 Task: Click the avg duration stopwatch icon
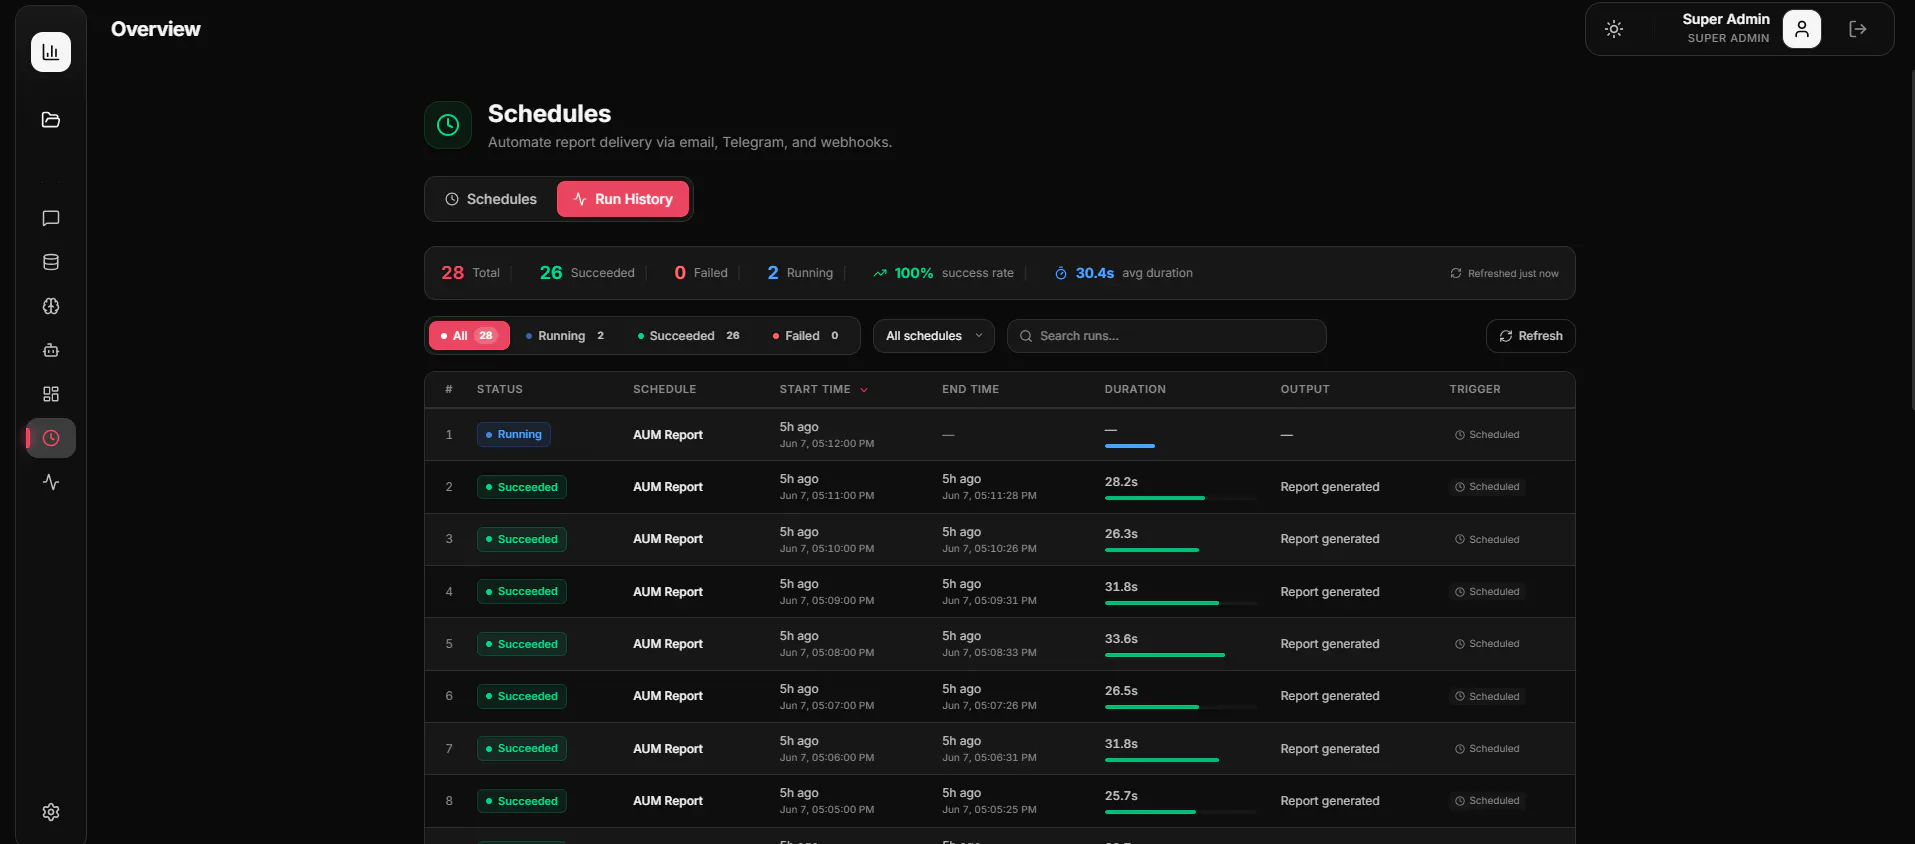pos(1061,273)
